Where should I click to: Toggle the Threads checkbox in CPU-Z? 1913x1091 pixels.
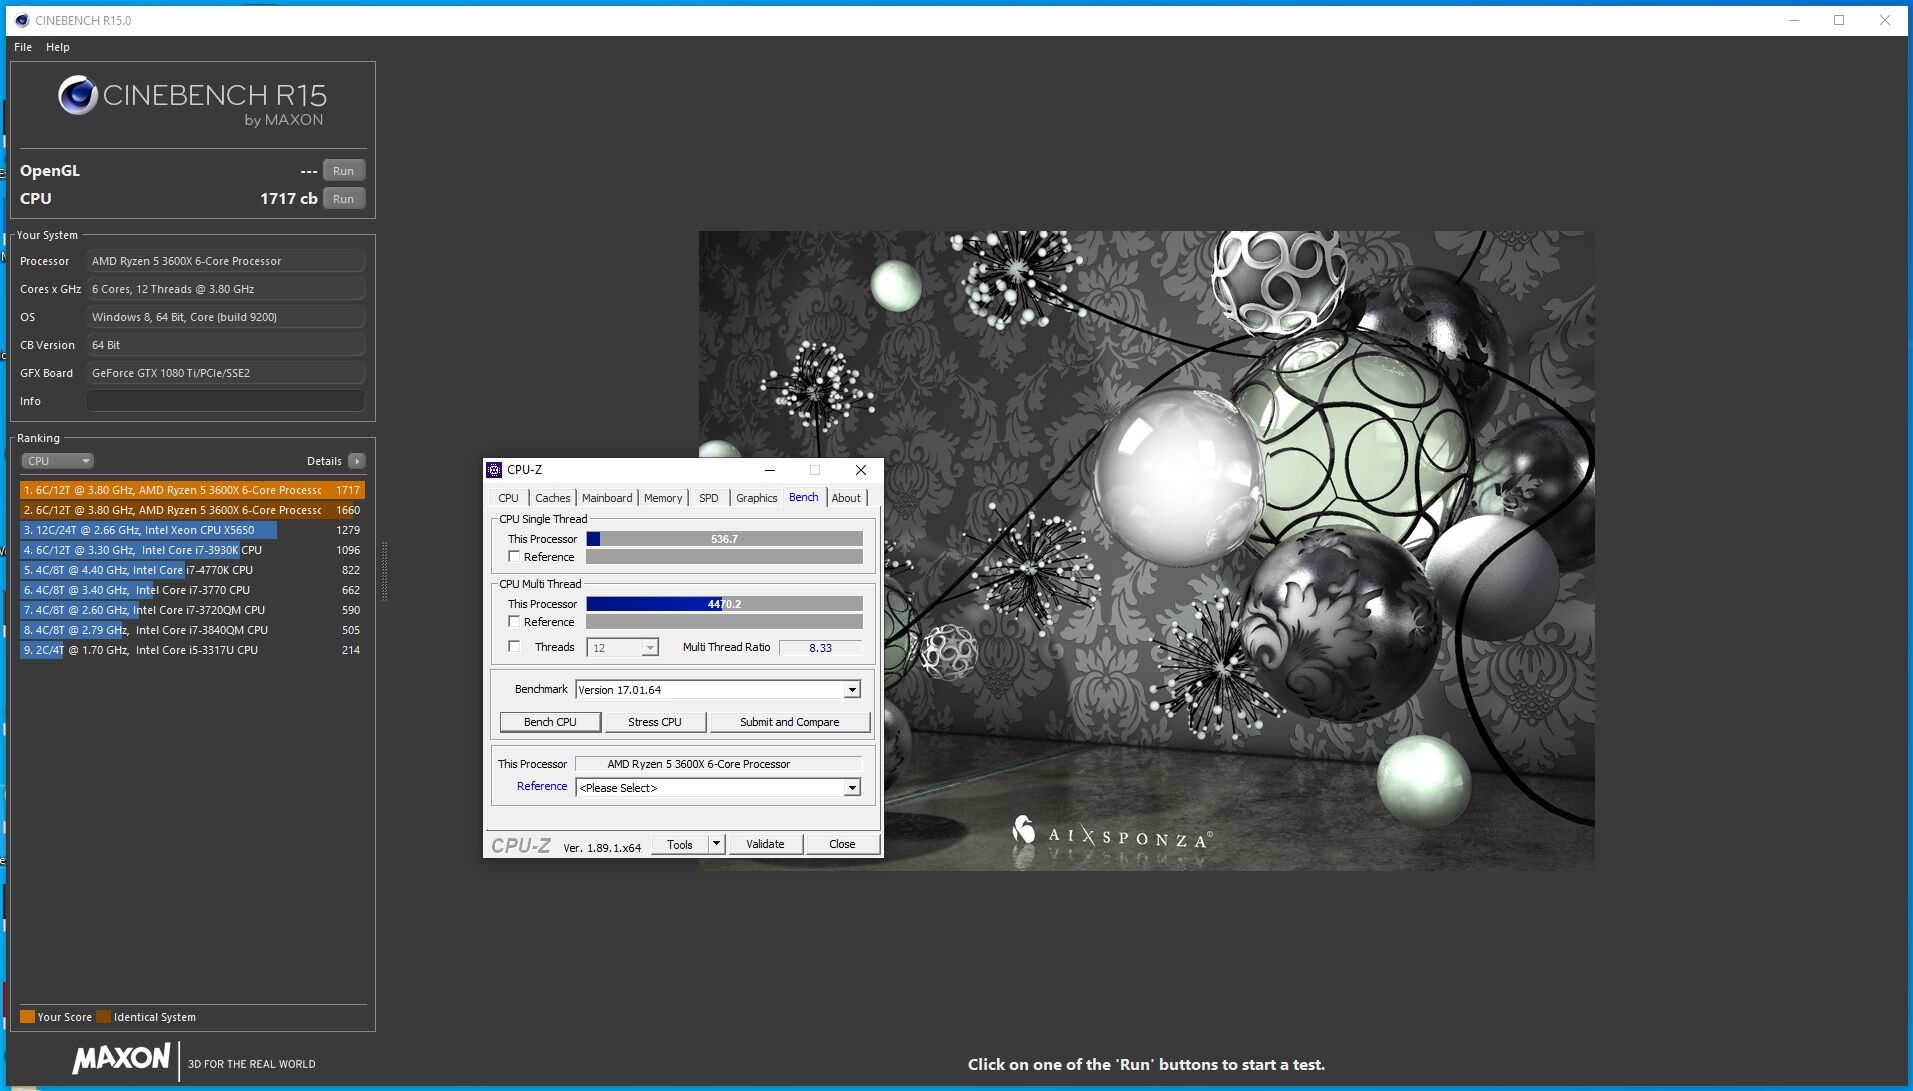click(x=514, y=647)
